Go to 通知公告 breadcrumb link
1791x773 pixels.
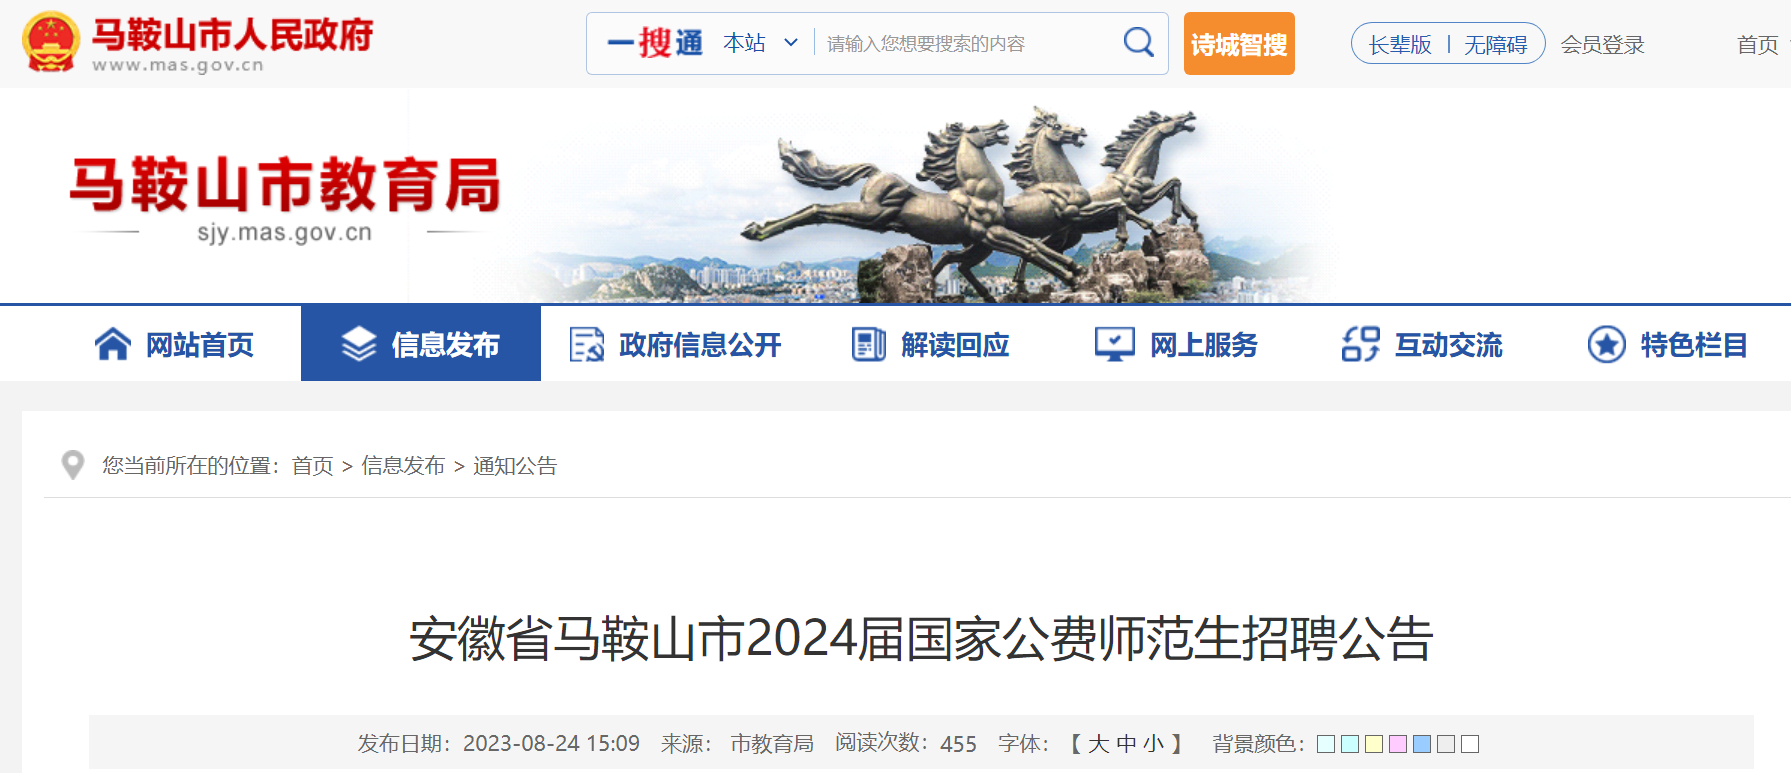[515, 466]
